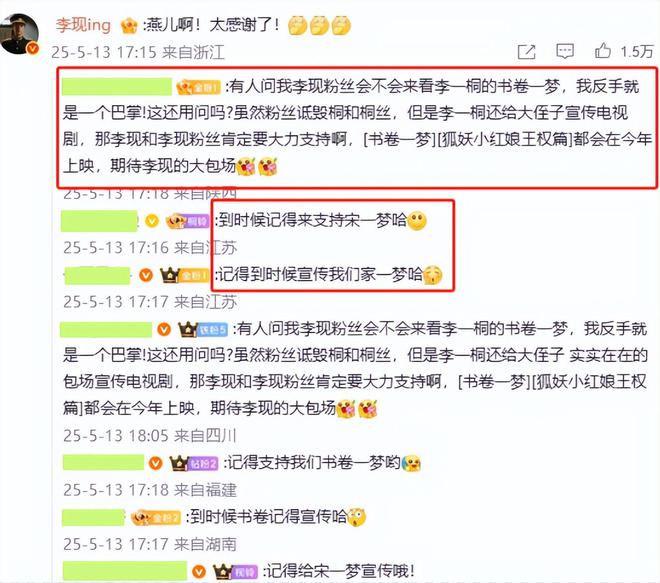660x583 pixels.
Task: Open the first highlighted reply comment text
Action: (357, 126)
